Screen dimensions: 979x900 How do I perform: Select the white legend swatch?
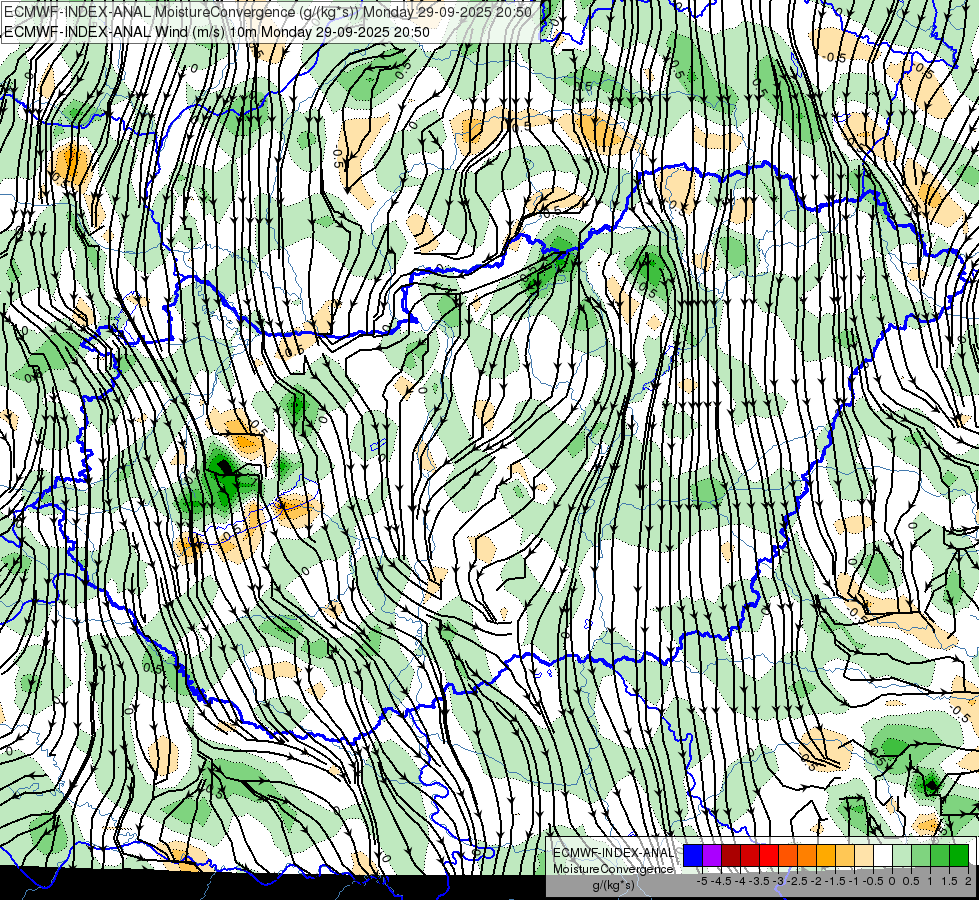coord(883,856)
